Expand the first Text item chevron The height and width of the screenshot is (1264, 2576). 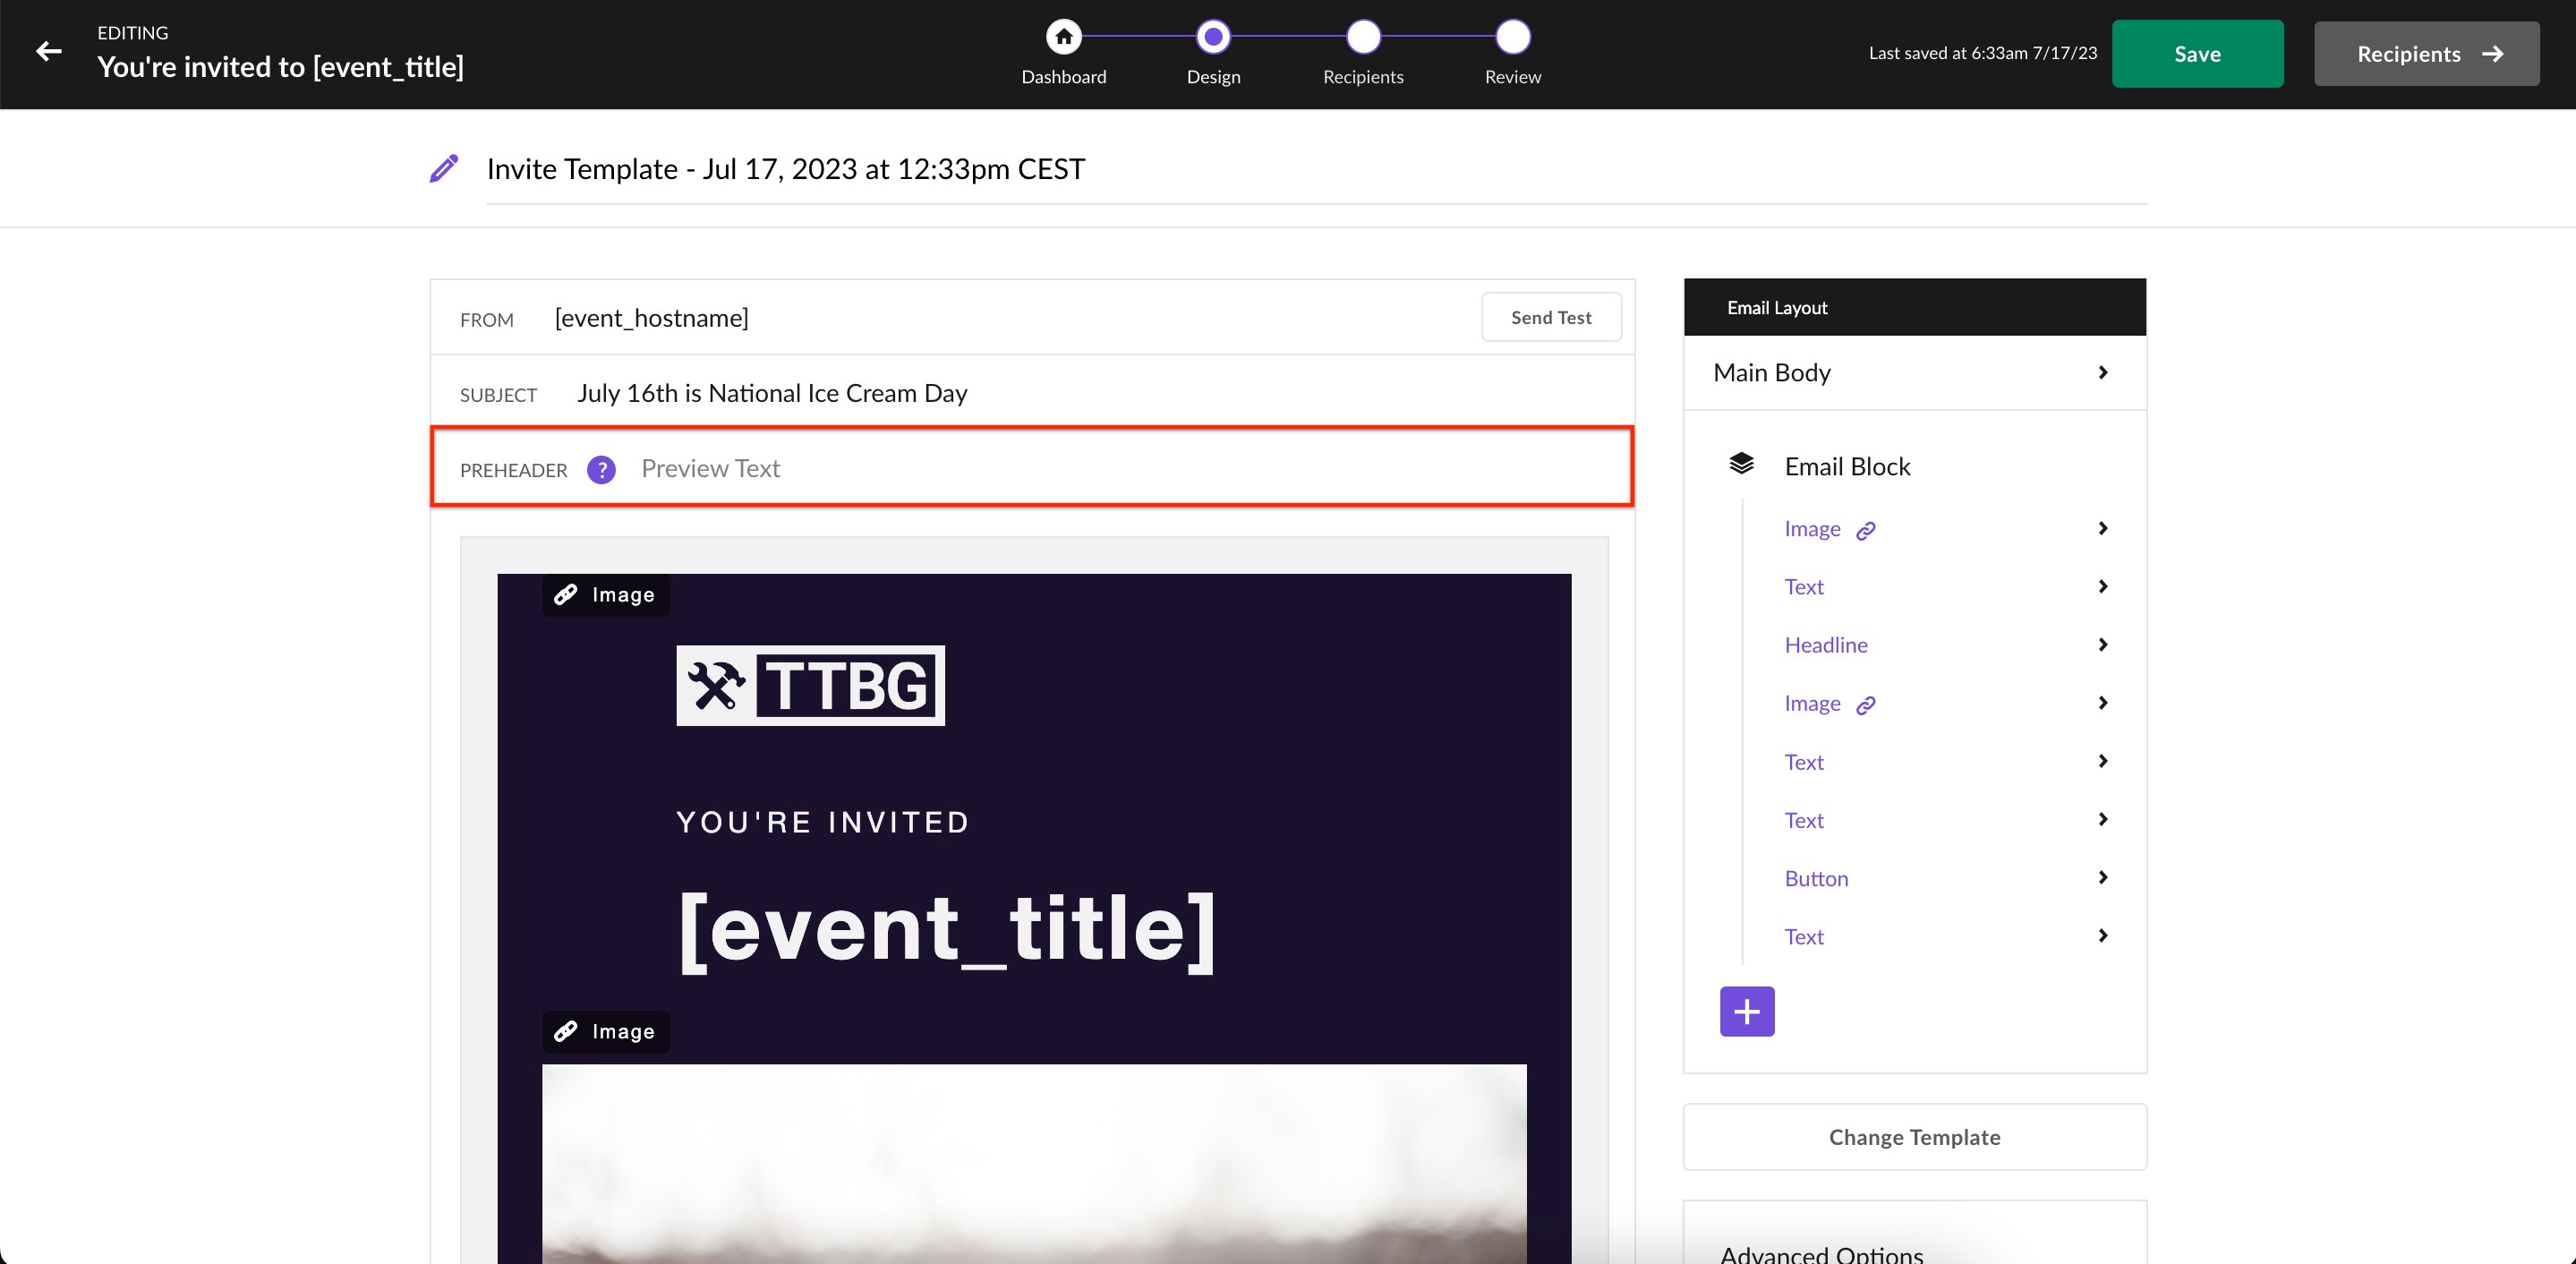tap(2103, 586)
